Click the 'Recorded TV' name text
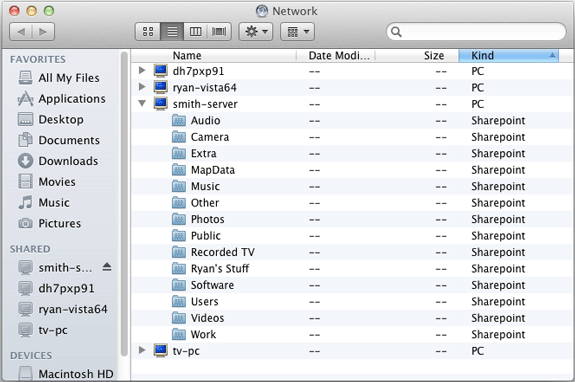Screen dimensions: 575x382 tap(223, 252)
